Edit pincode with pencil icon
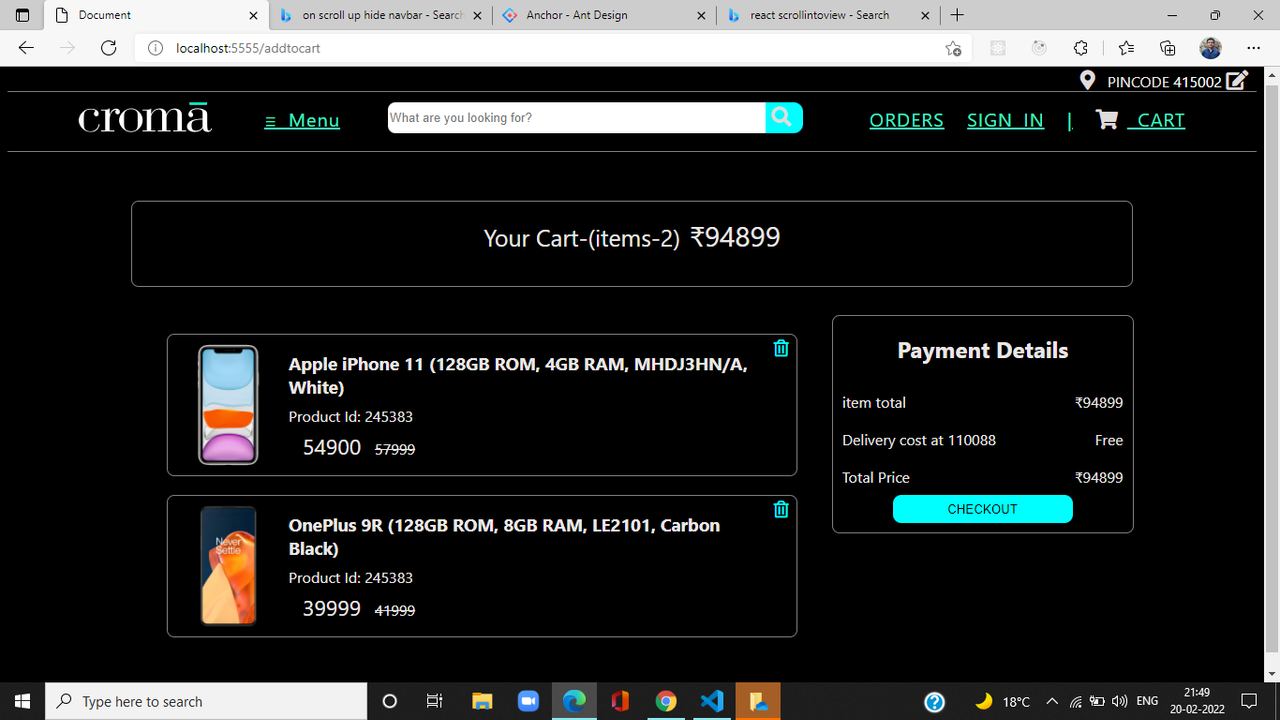The image size is (1280, 720). [x=1237, y=81]
